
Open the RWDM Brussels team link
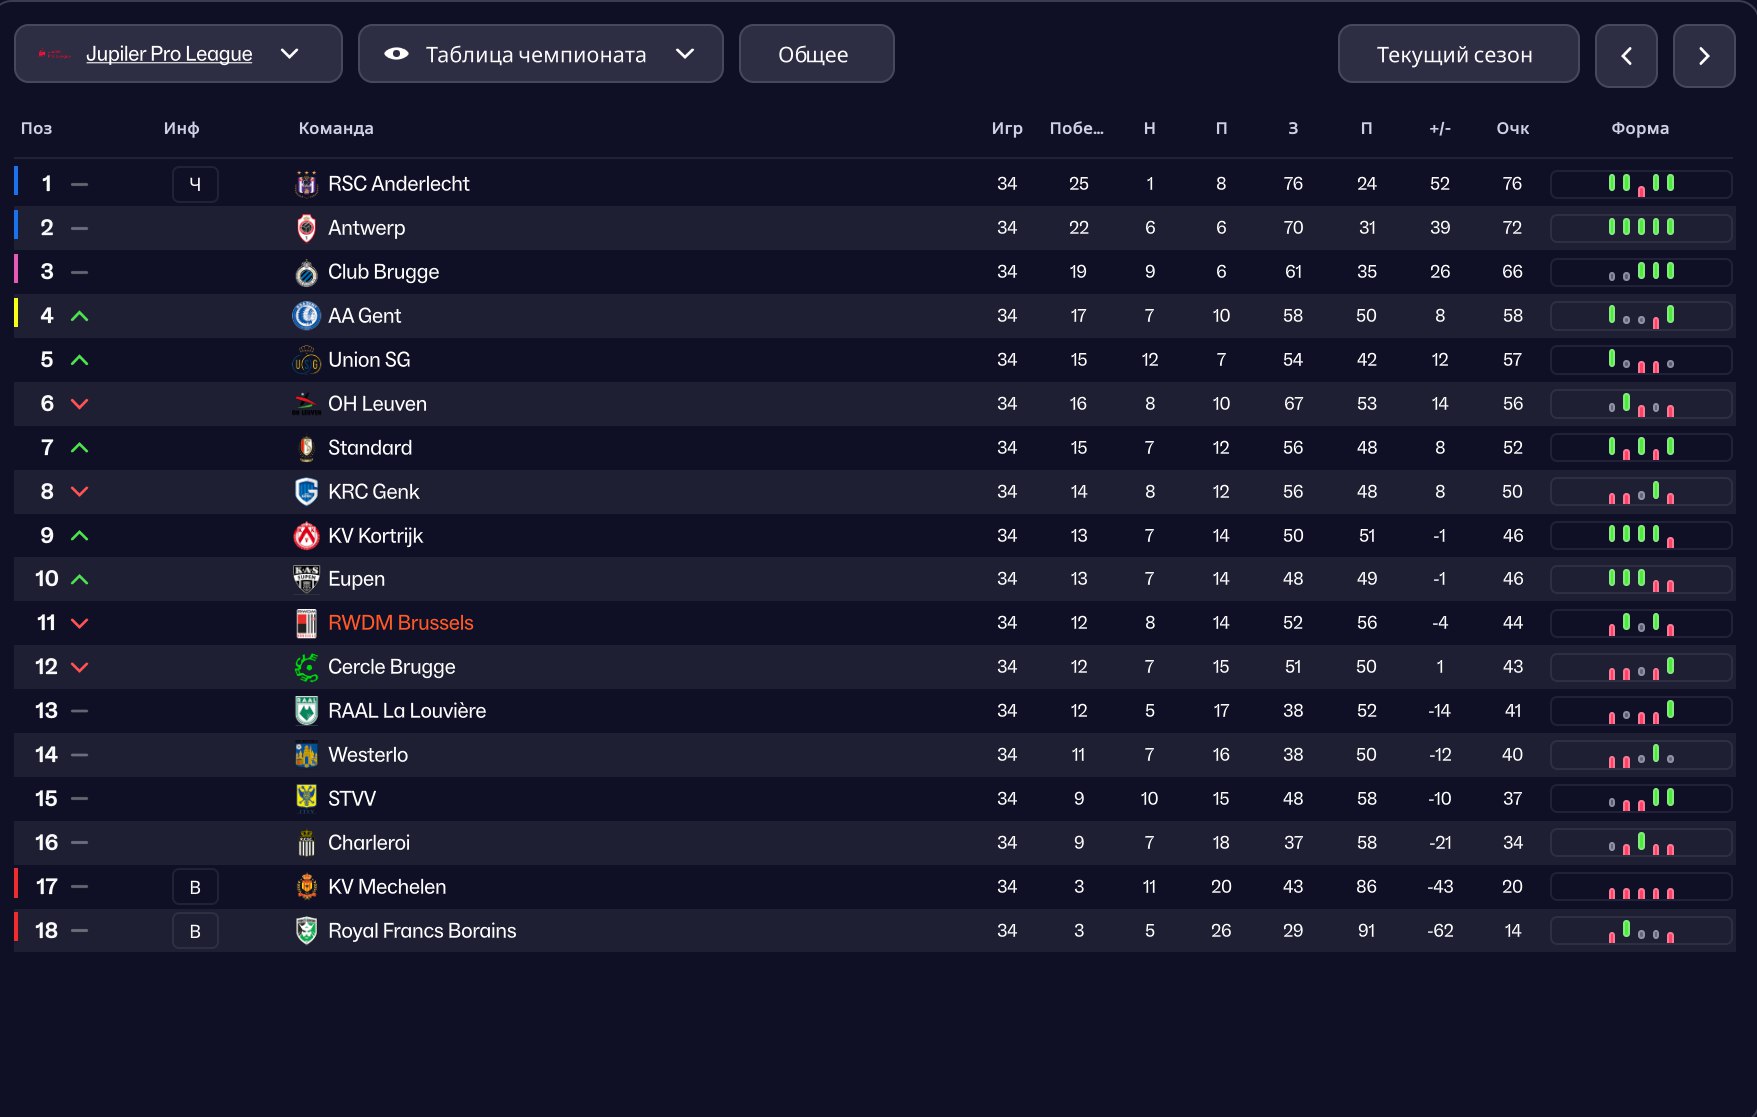pos(400,623)
